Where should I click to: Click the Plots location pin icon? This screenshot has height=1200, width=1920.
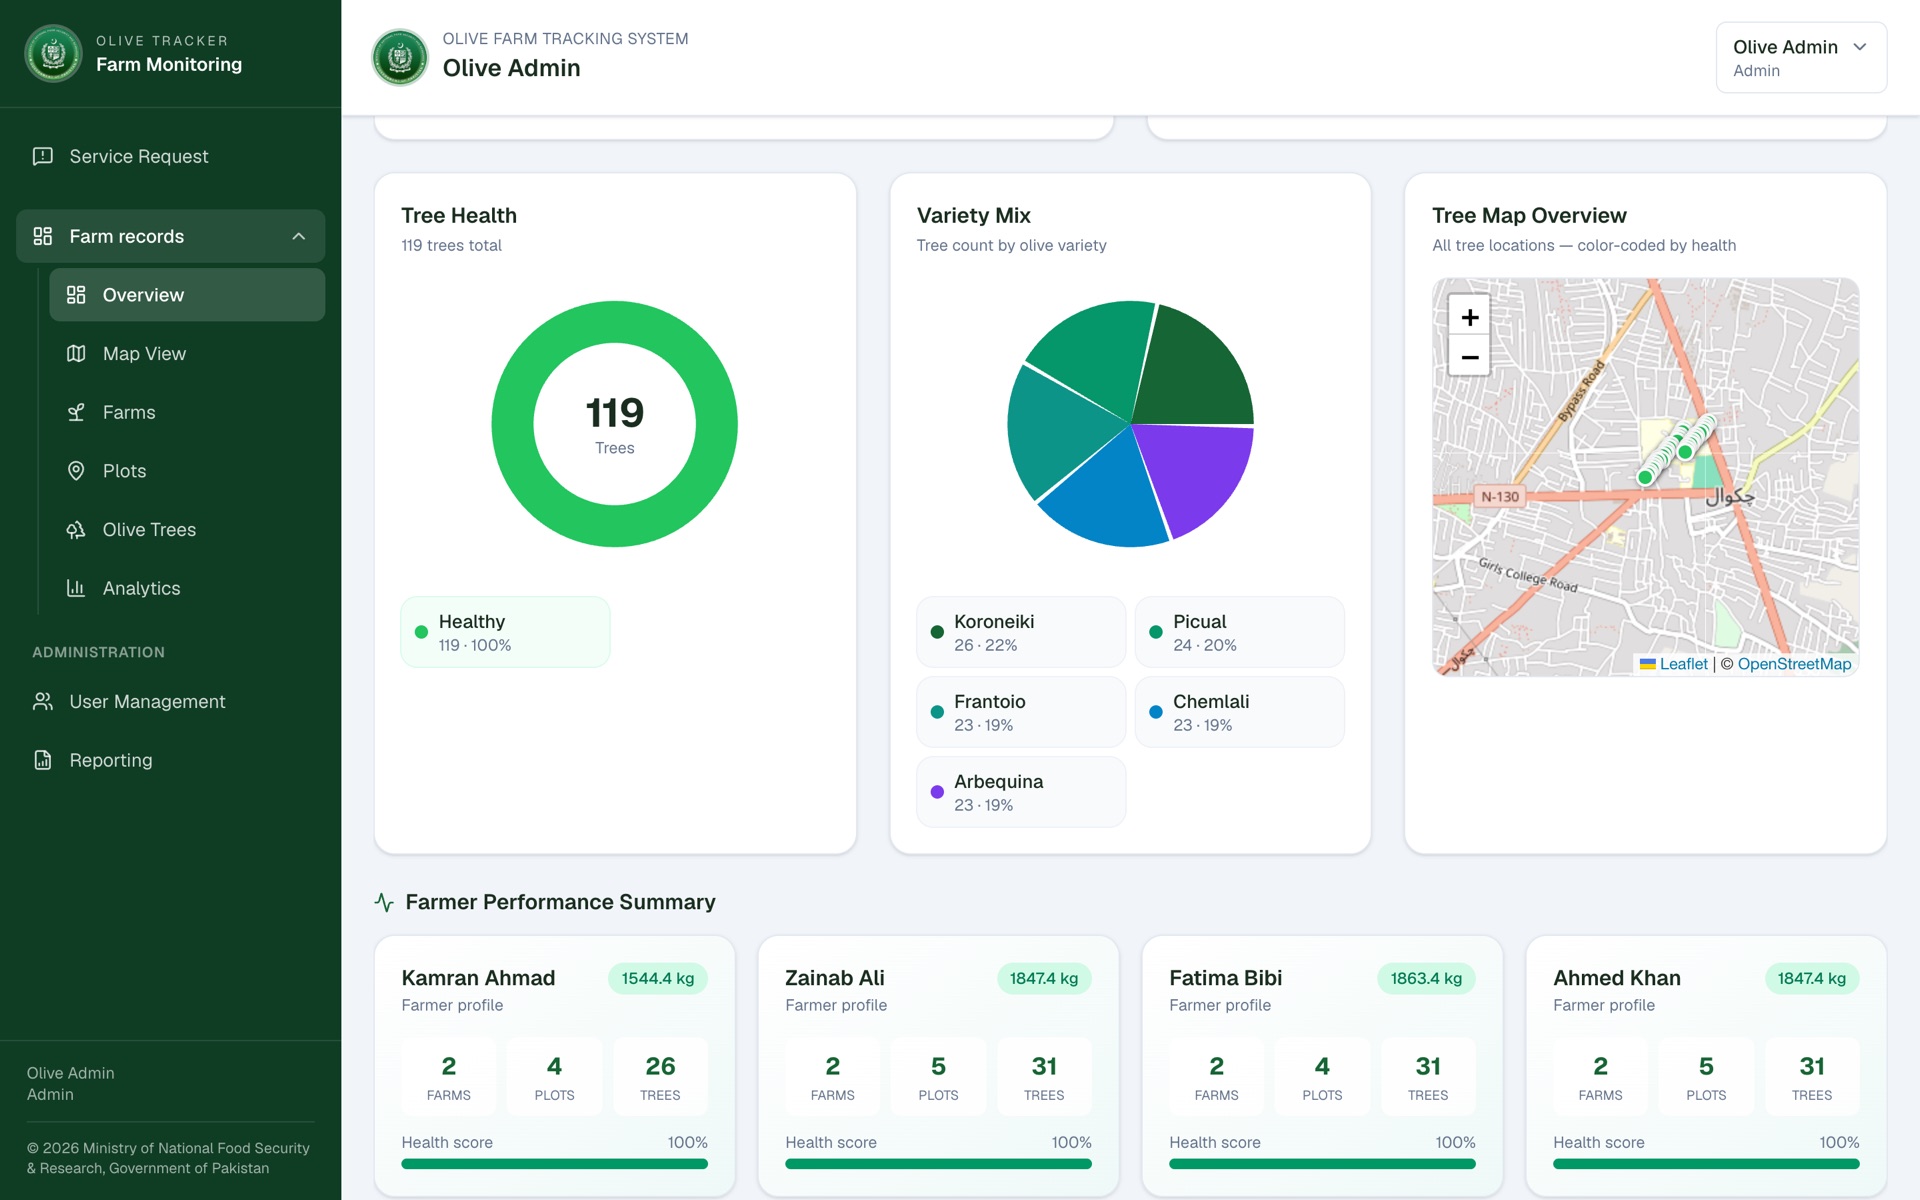coord(76,470)
